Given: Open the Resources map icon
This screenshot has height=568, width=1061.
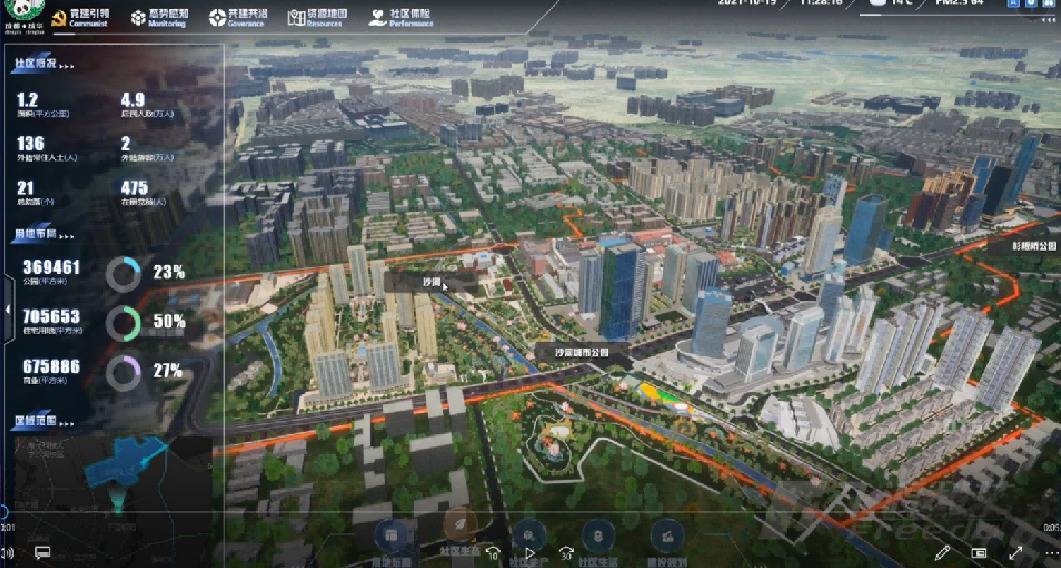Looking at the screenshot, I should 296,18.
